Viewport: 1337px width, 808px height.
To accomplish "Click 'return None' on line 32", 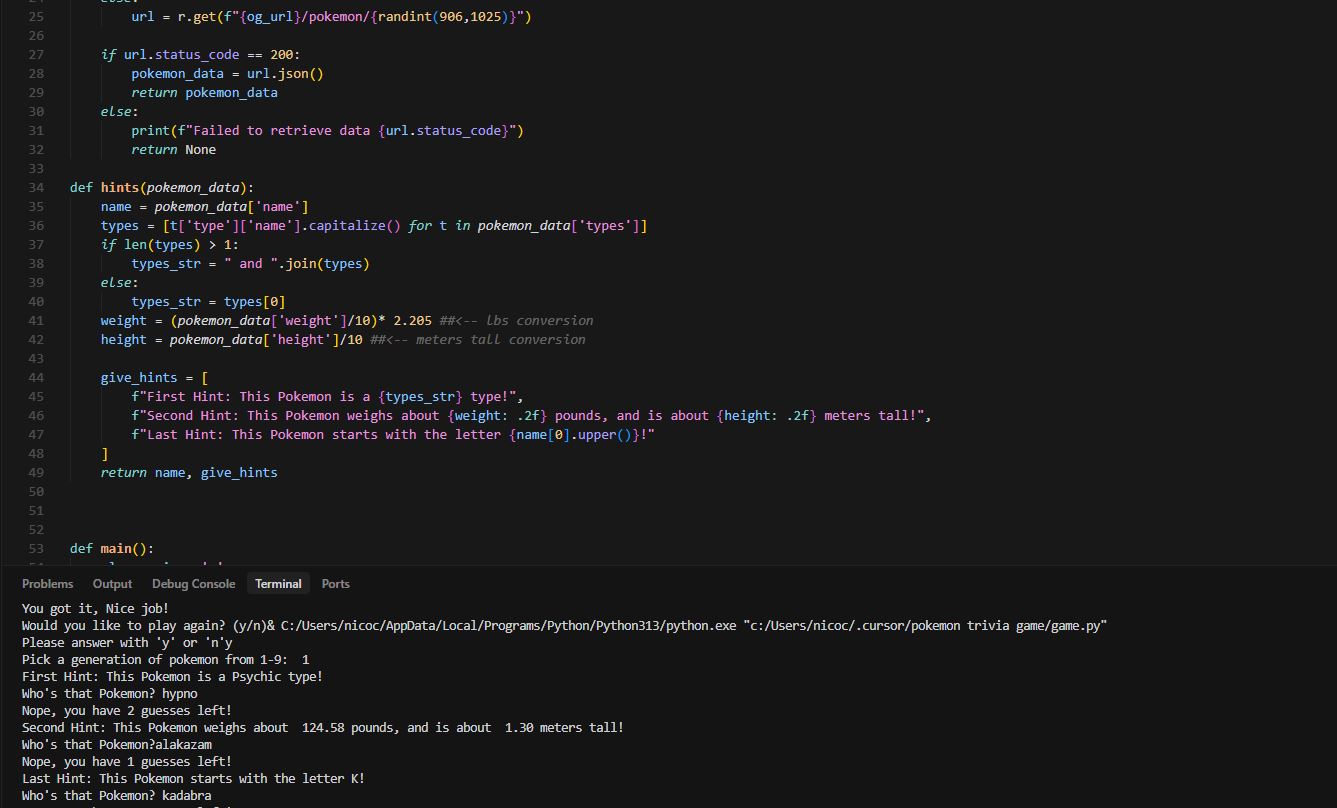I will (x=173, y=150).
